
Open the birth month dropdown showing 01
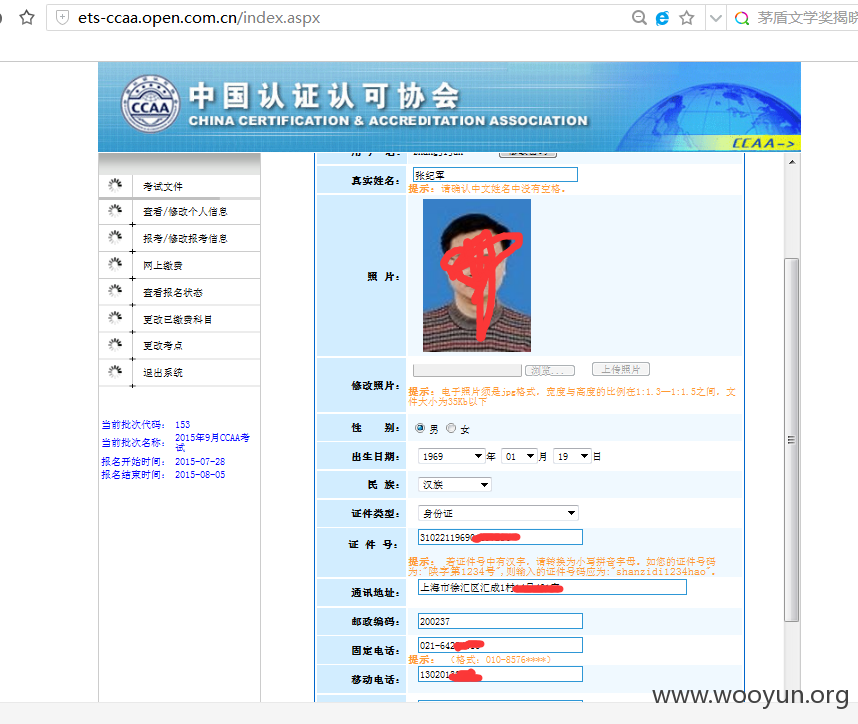pyautogui.click(x=519, y=456)
